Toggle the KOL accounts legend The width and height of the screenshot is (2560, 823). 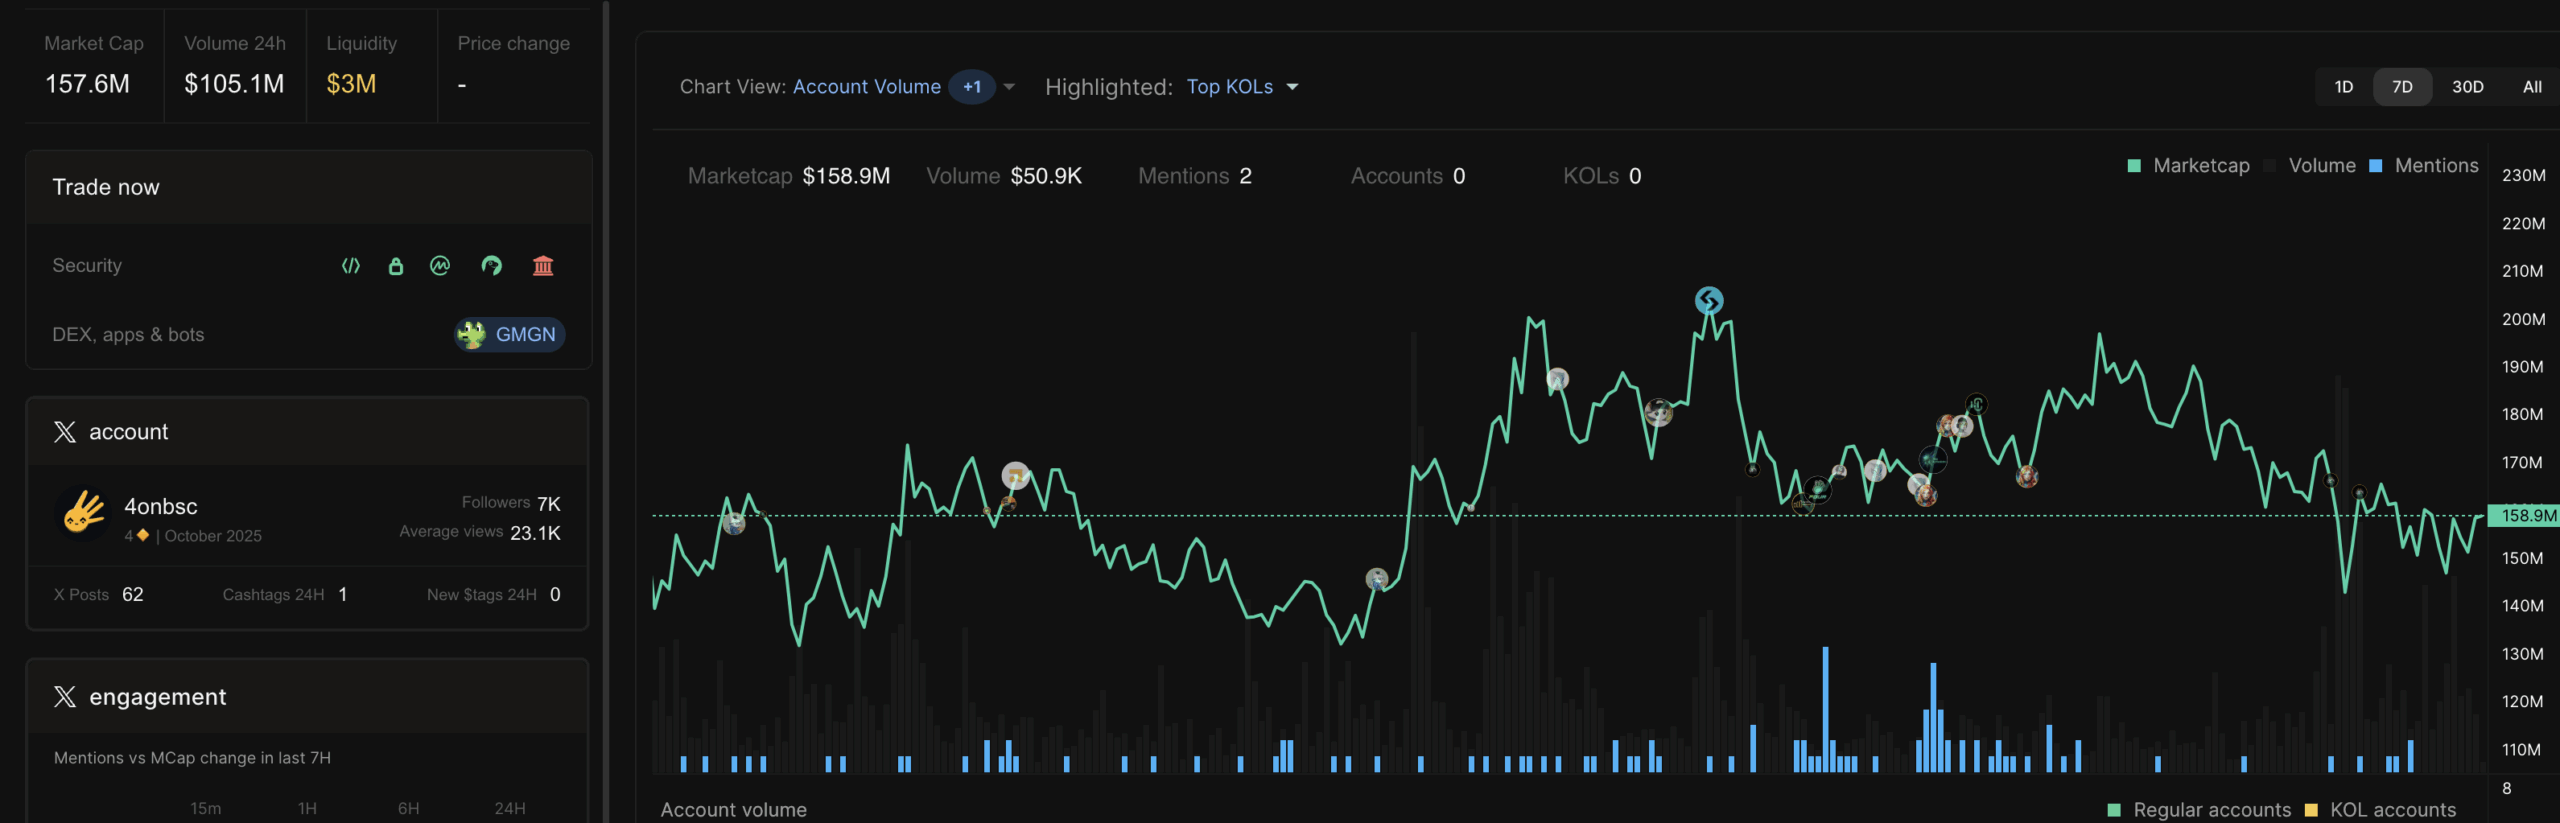coord(2380,810)
